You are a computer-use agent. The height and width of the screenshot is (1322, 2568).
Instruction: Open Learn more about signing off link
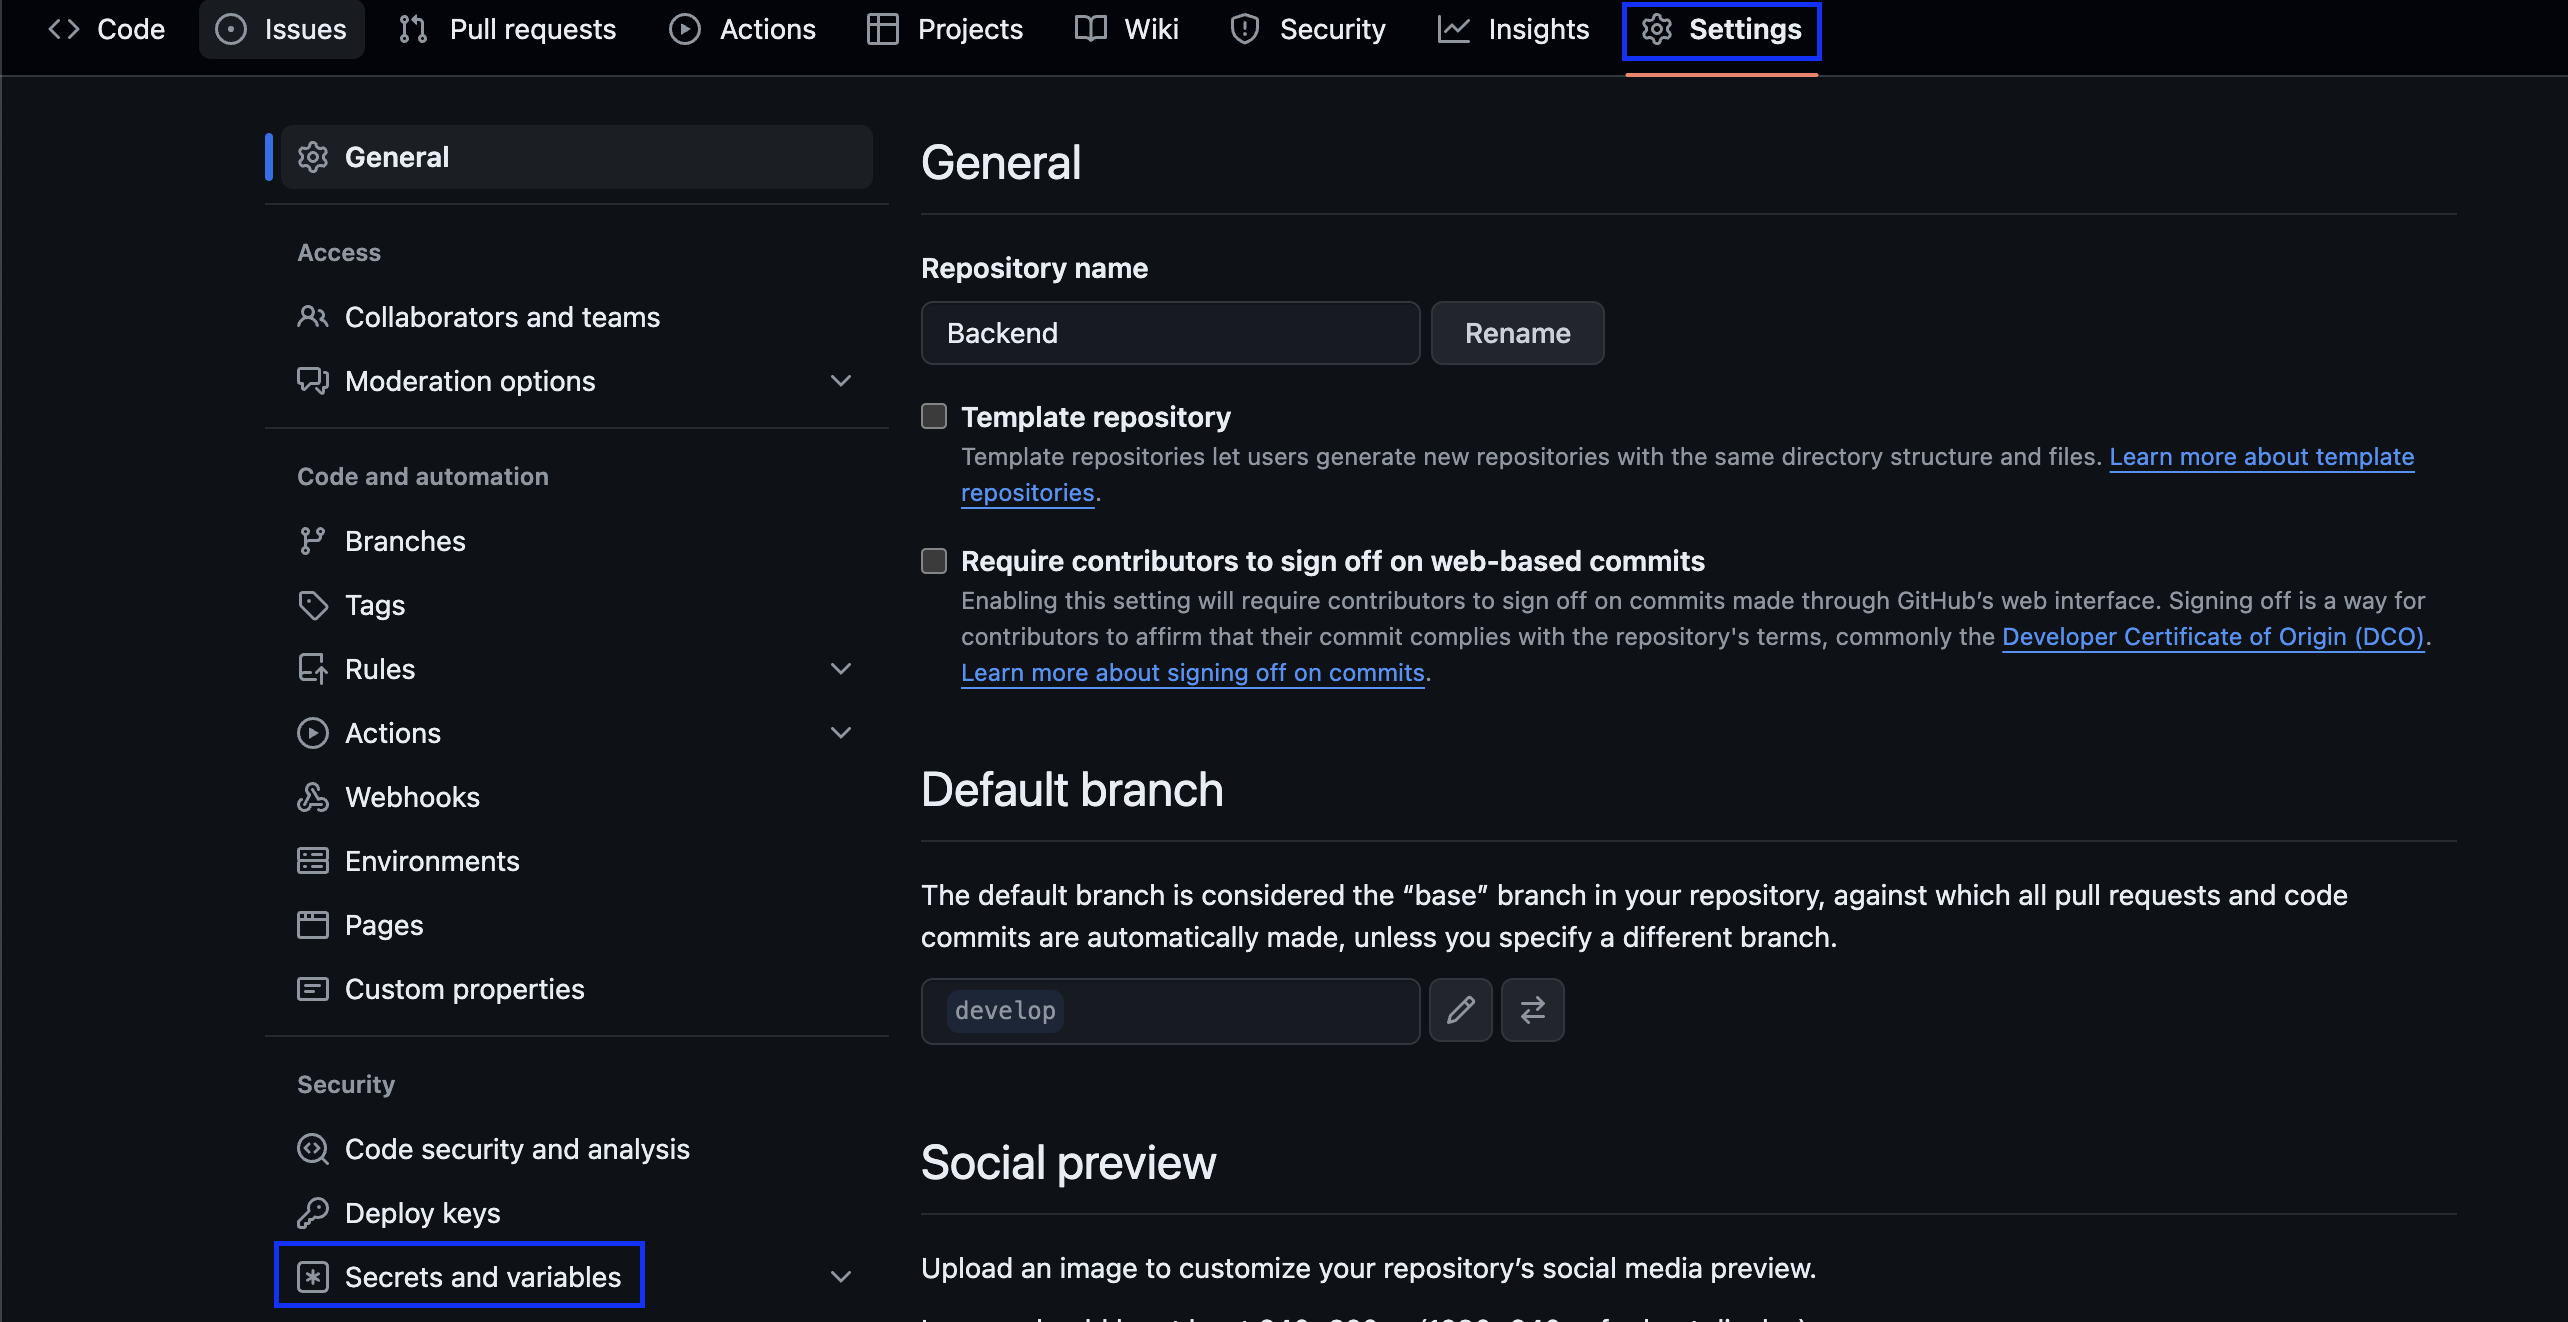pyautogui.click(x=1192, y=673)
